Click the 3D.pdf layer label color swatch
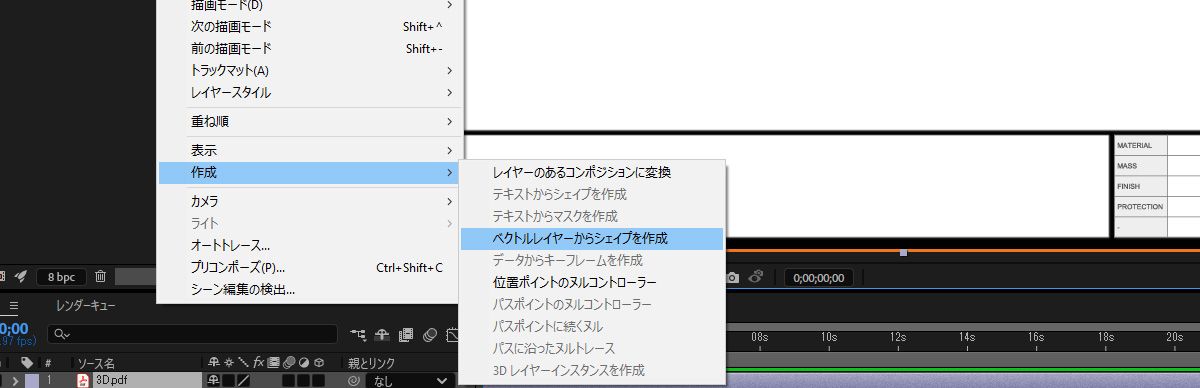1200x388 pixels. click(x=32, y=381)
